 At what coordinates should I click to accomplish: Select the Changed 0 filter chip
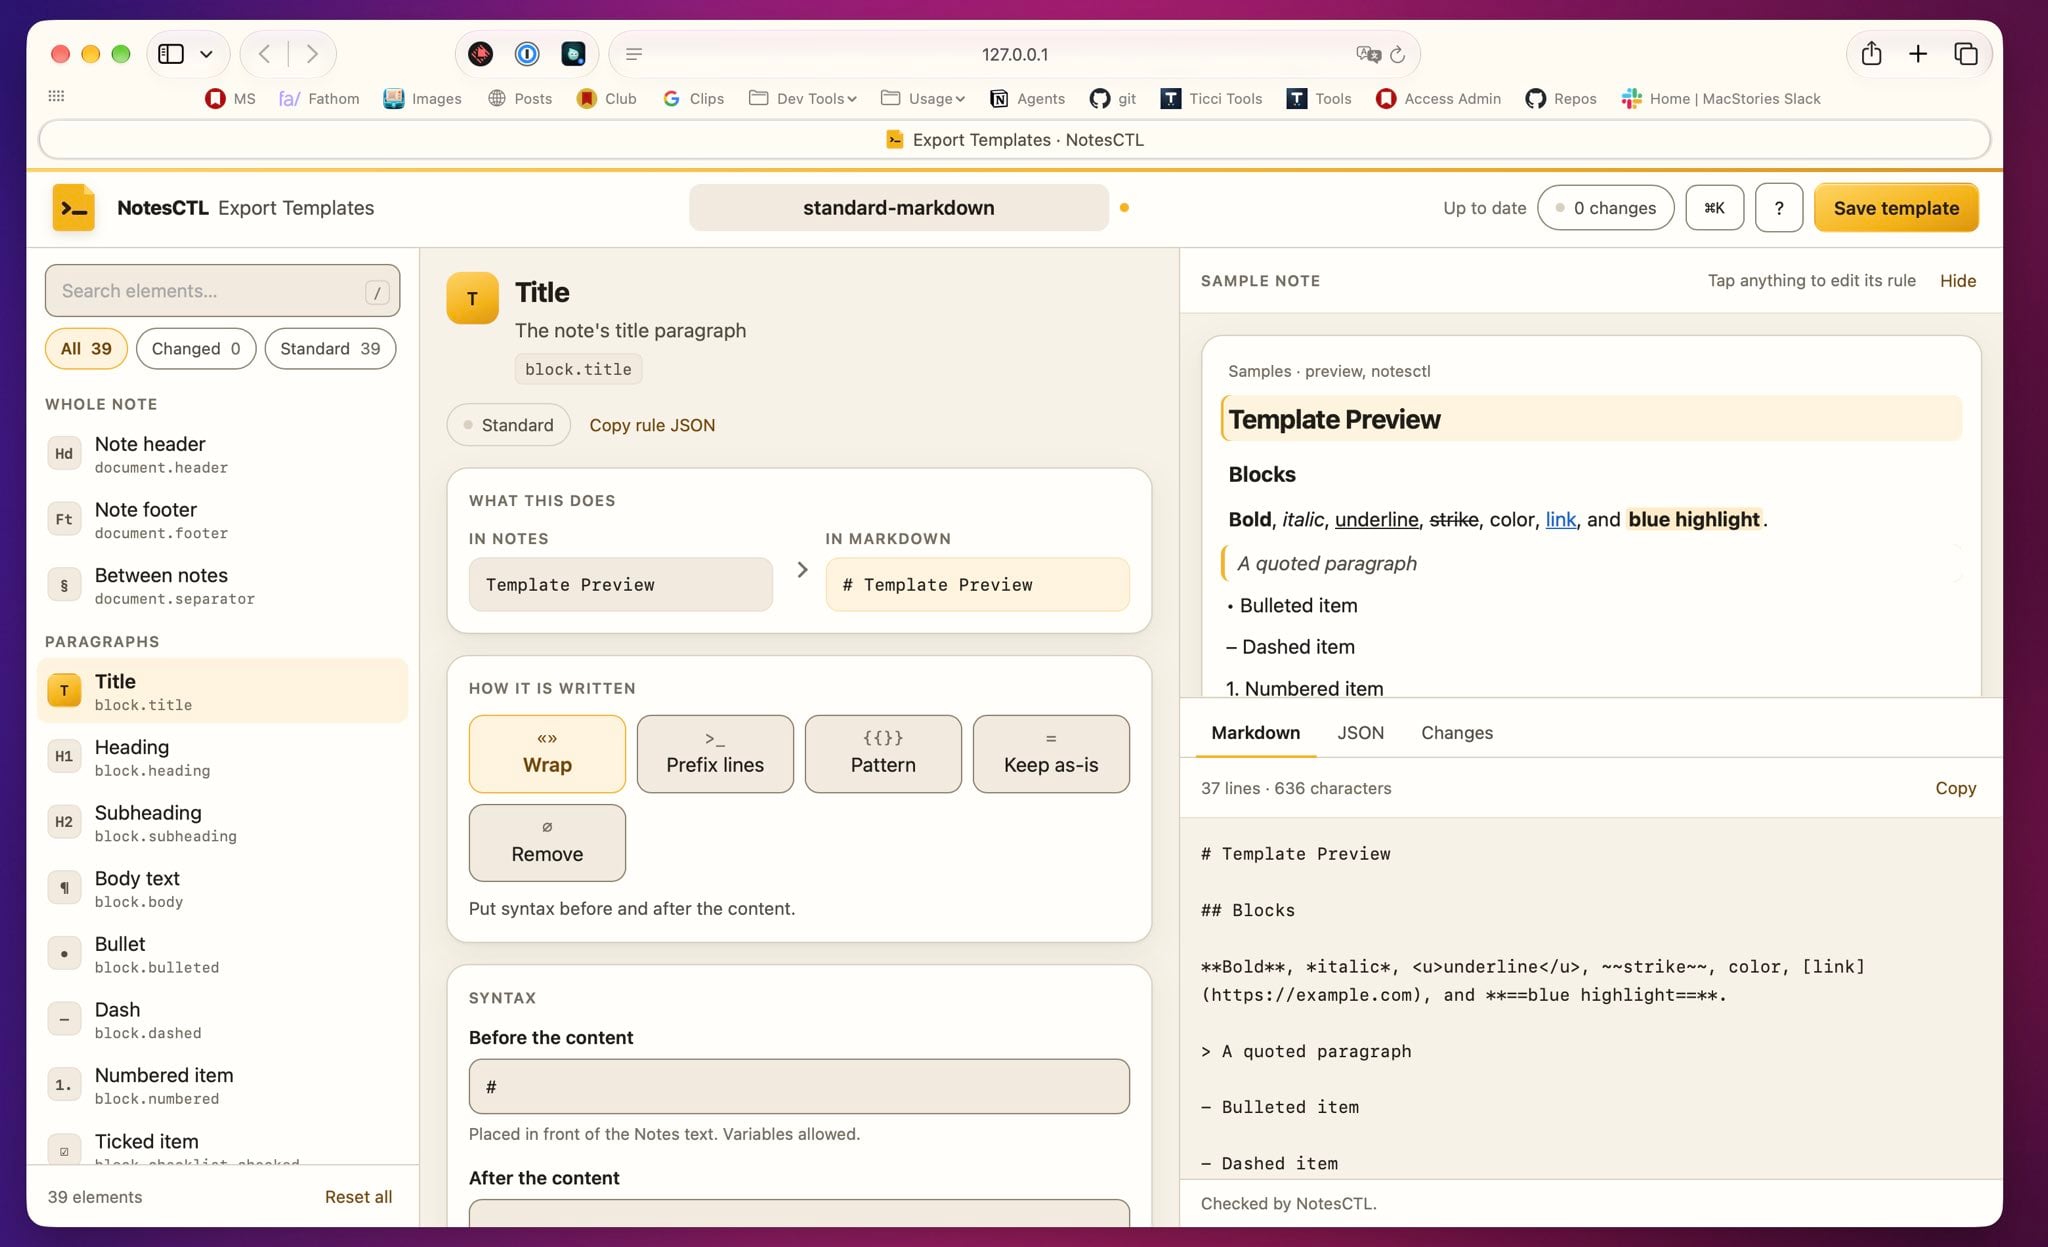(x=196, y=349)
